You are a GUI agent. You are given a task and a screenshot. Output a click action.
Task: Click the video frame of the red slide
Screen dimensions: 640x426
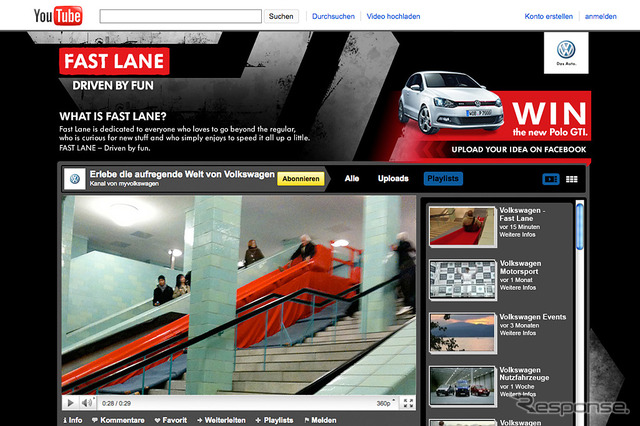click(x=239, y=295)
